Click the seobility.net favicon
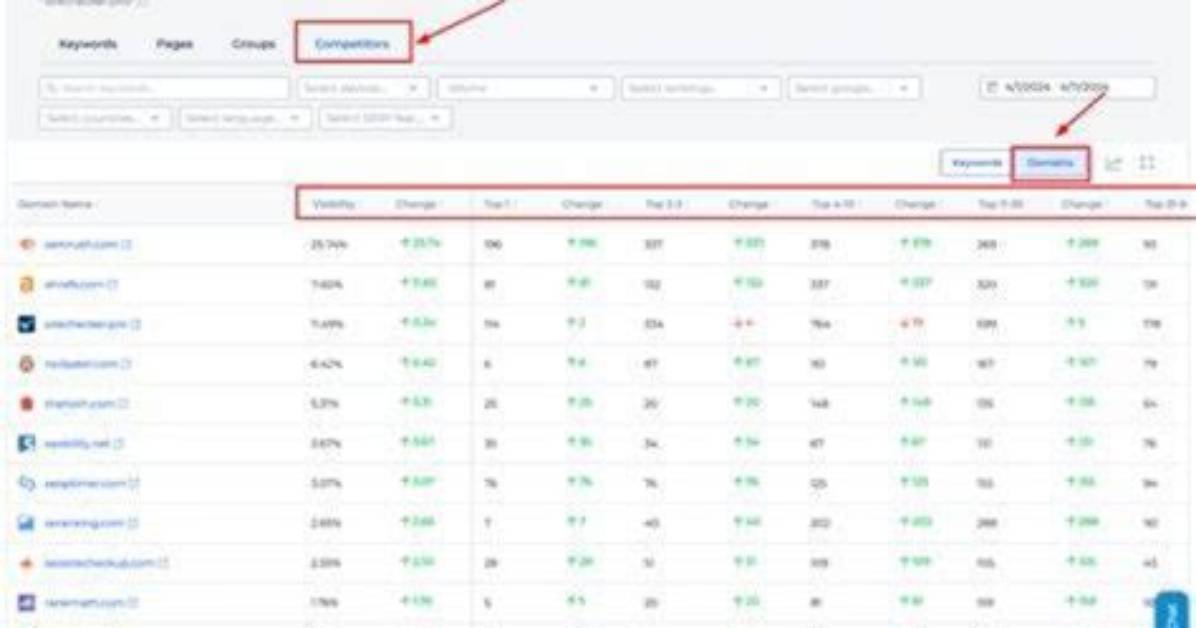The image size is (1196, 628). tap(27, 443)
